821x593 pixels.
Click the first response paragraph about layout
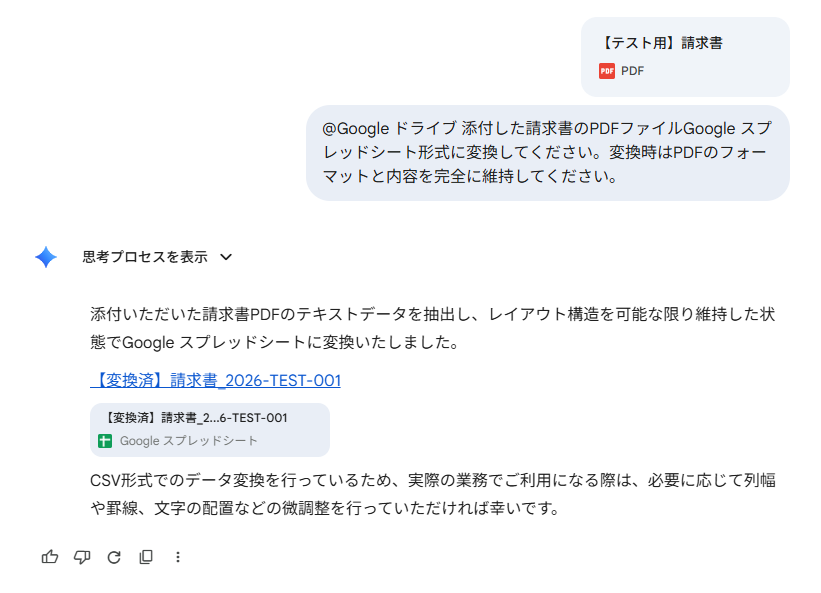click(432, 328)
